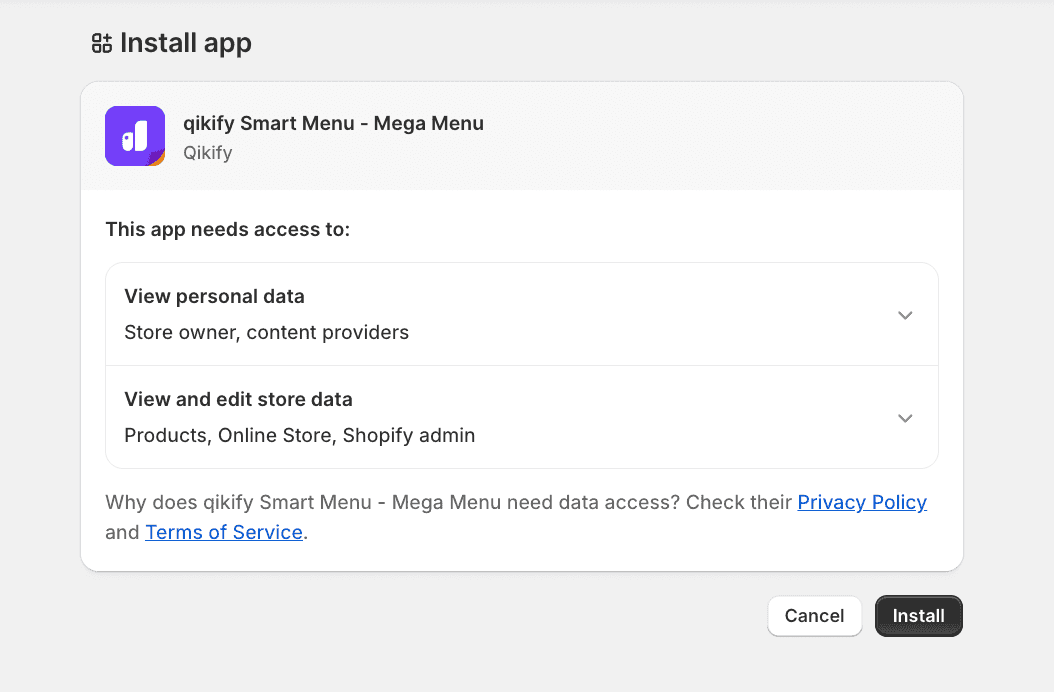Click the black Install button

point(918,616)
